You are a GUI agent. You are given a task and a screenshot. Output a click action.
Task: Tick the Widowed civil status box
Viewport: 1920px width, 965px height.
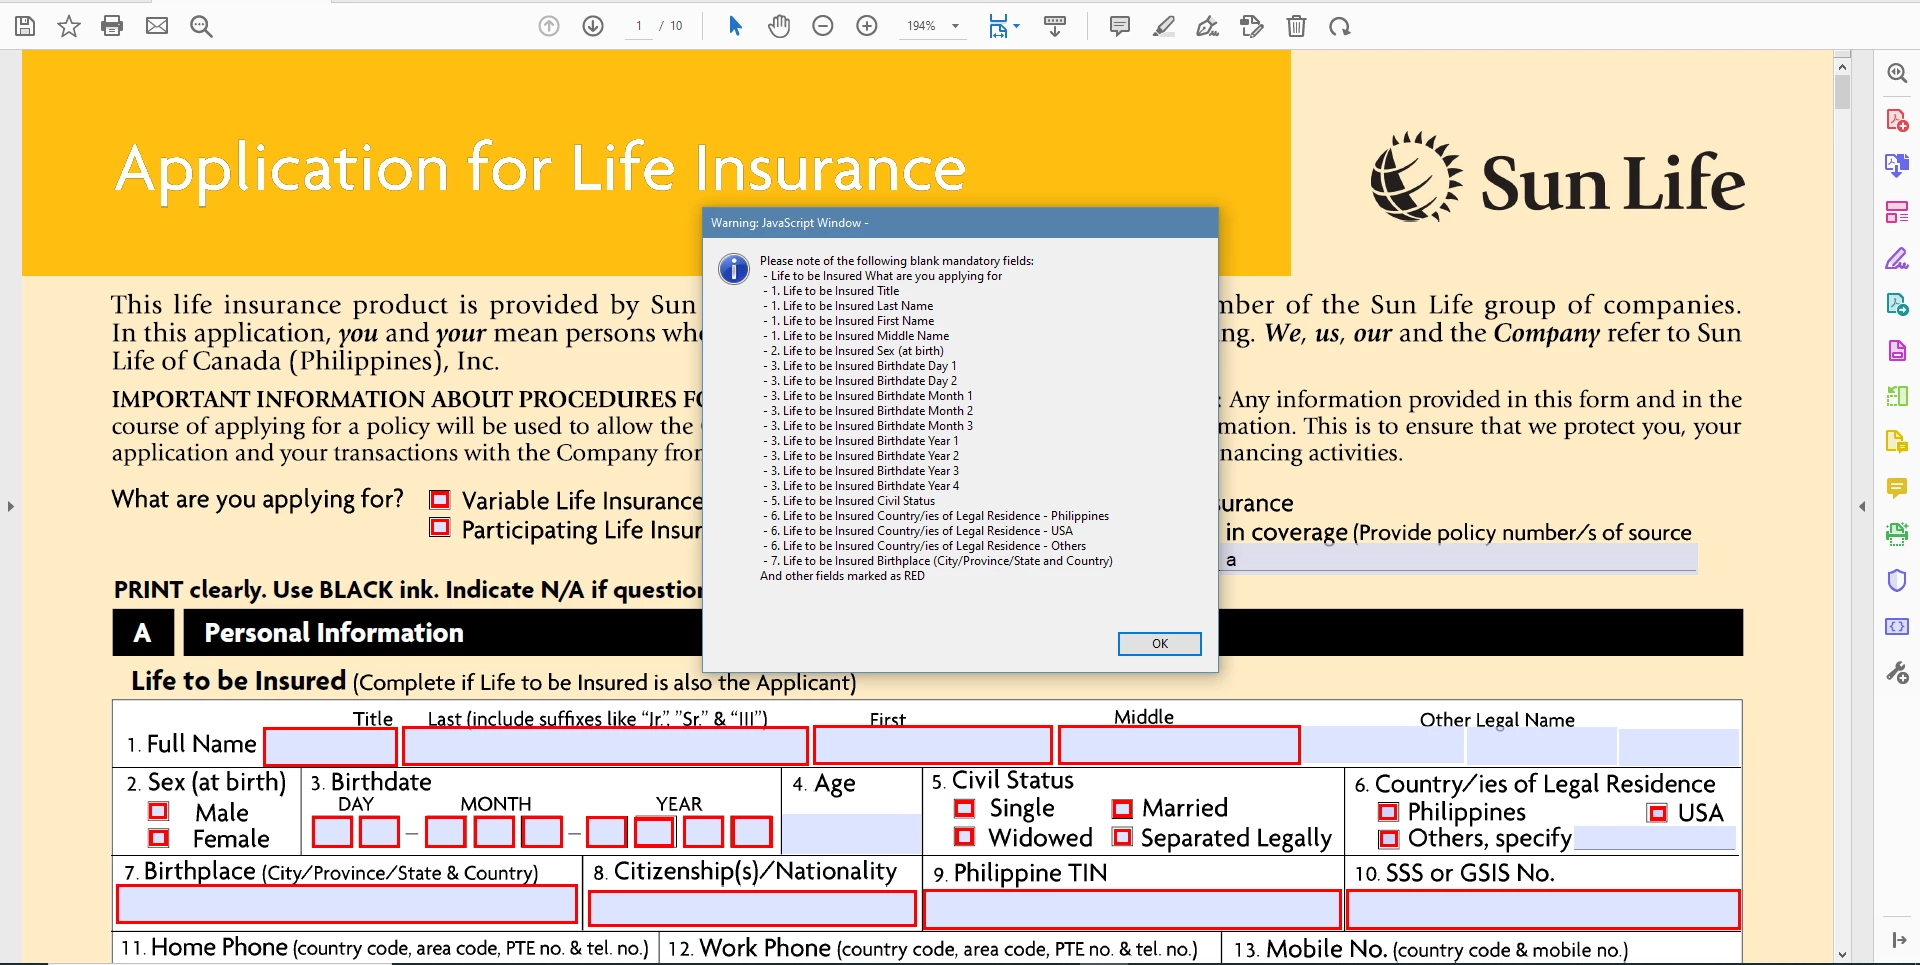point(964,836)
